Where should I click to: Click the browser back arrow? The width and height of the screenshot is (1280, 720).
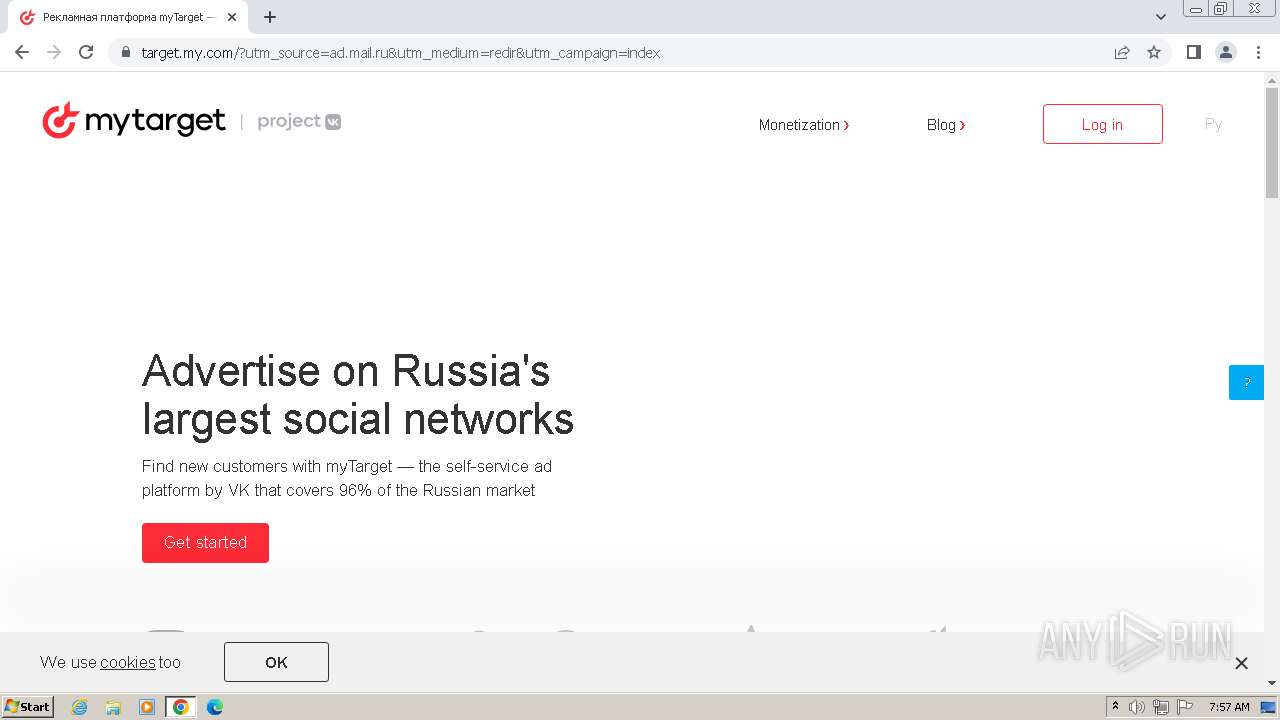(x=22, y=52)
